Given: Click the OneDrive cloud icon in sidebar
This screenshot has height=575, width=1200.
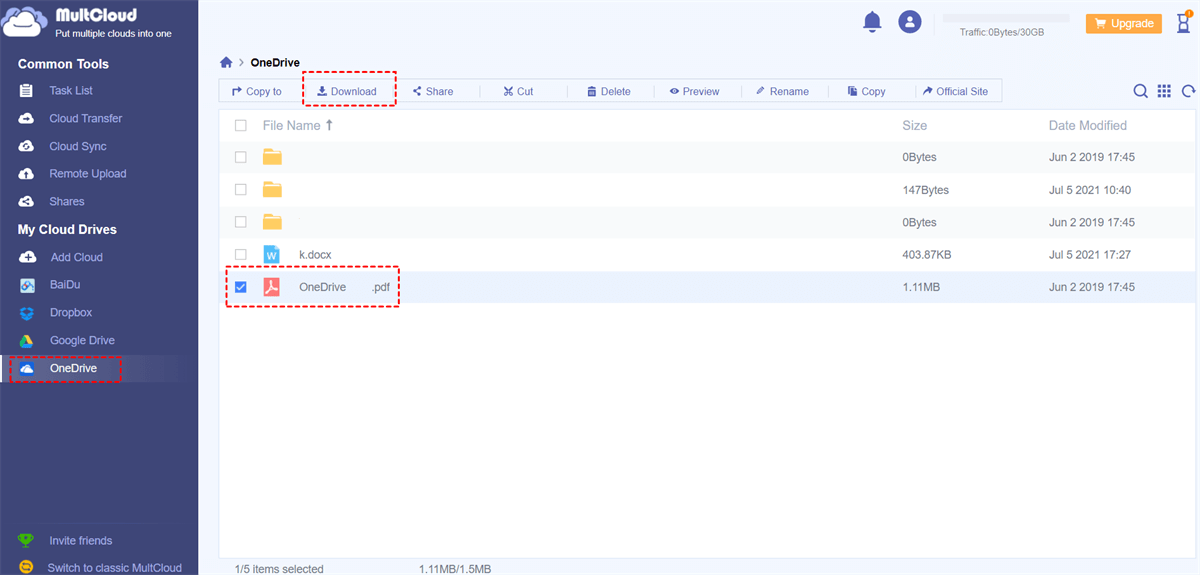Looking at the screenshot, I should coord(28,368).
